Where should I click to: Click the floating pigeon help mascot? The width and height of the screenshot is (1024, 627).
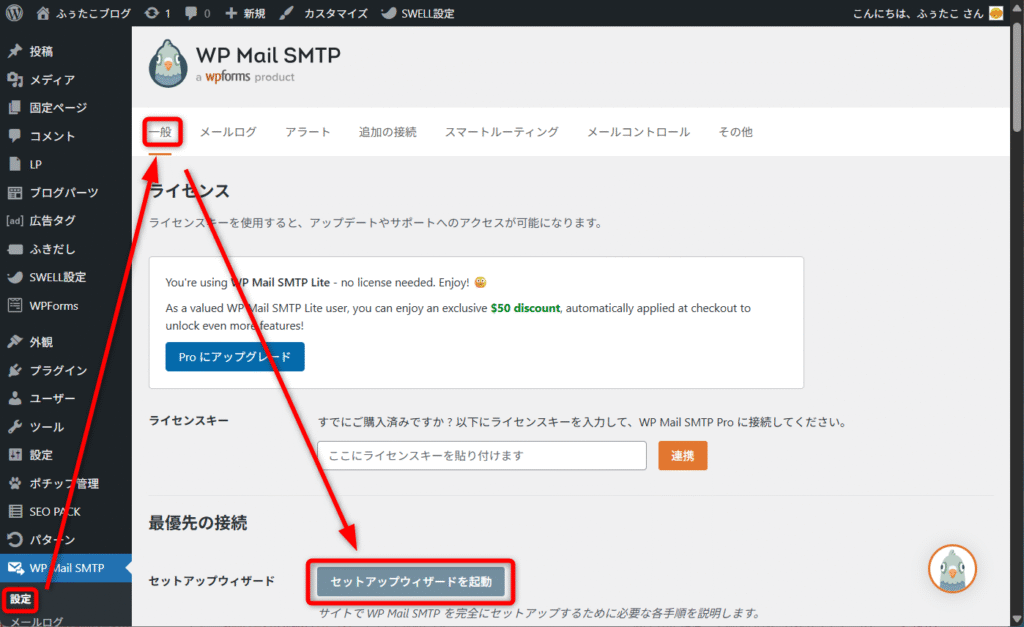point(951,569)
